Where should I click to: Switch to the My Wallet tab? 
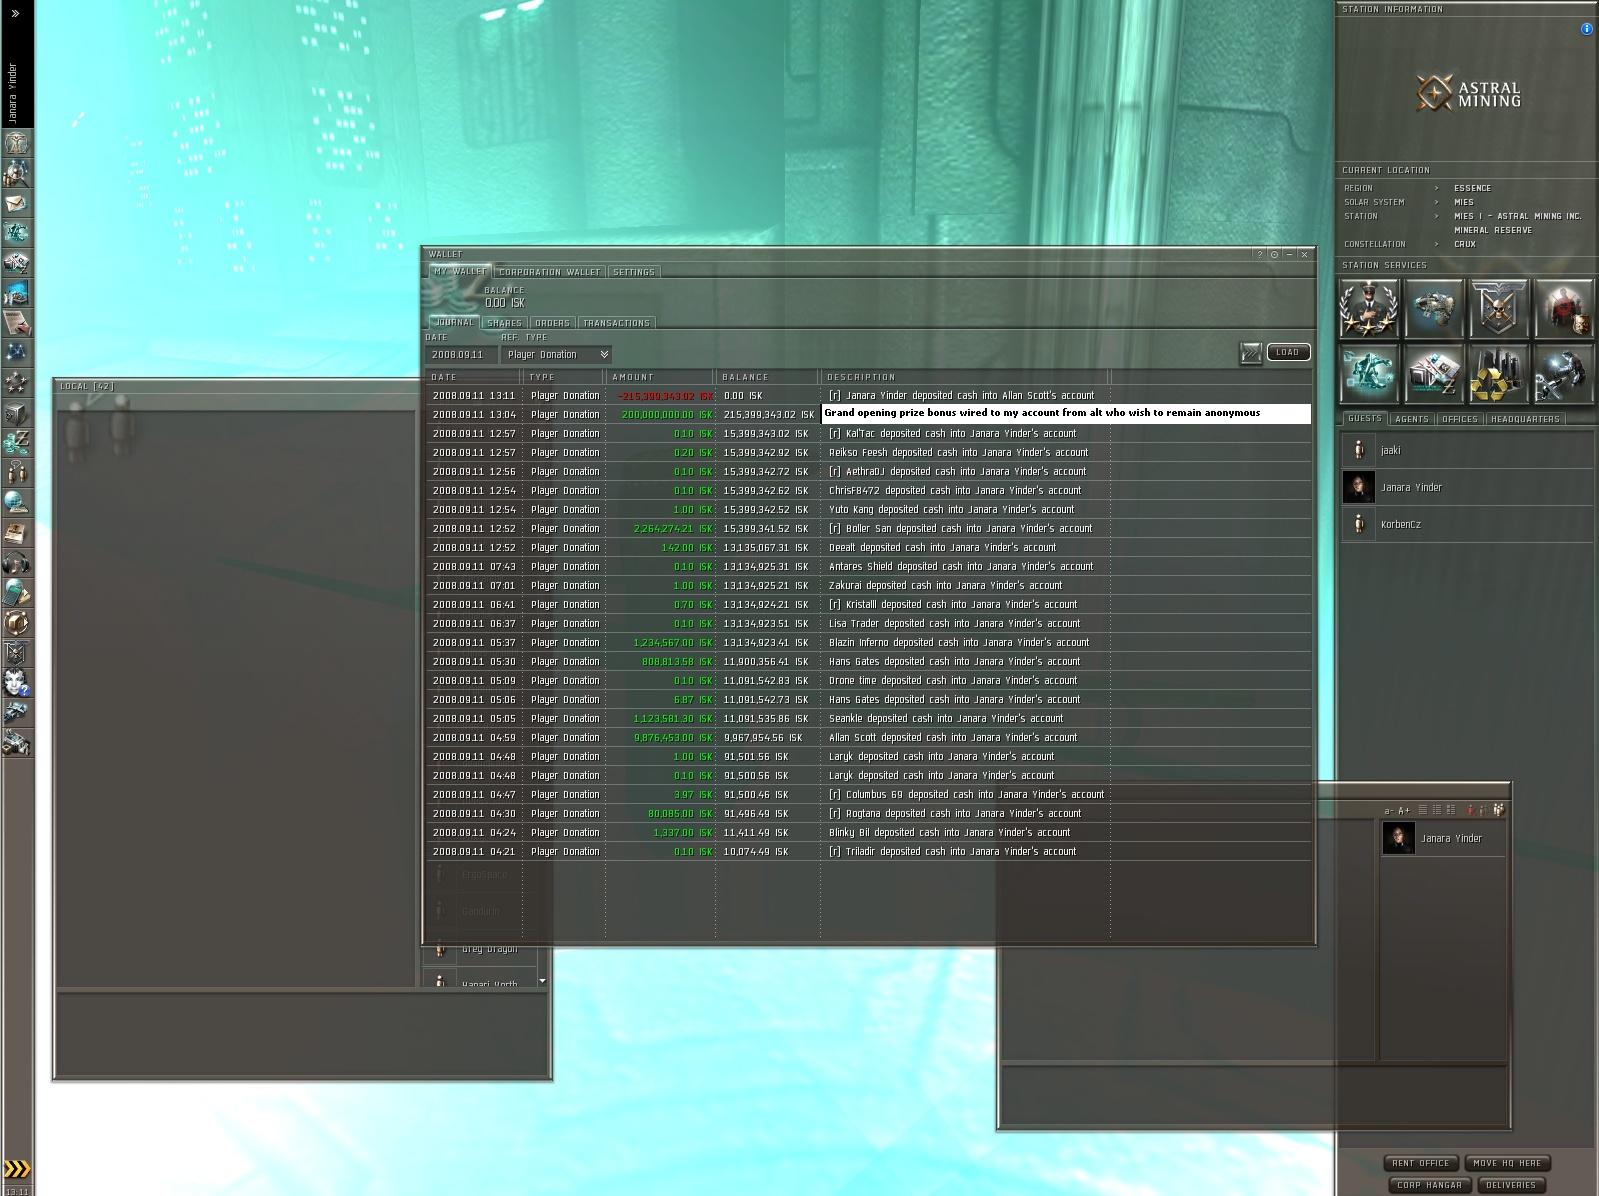[460, 271]
